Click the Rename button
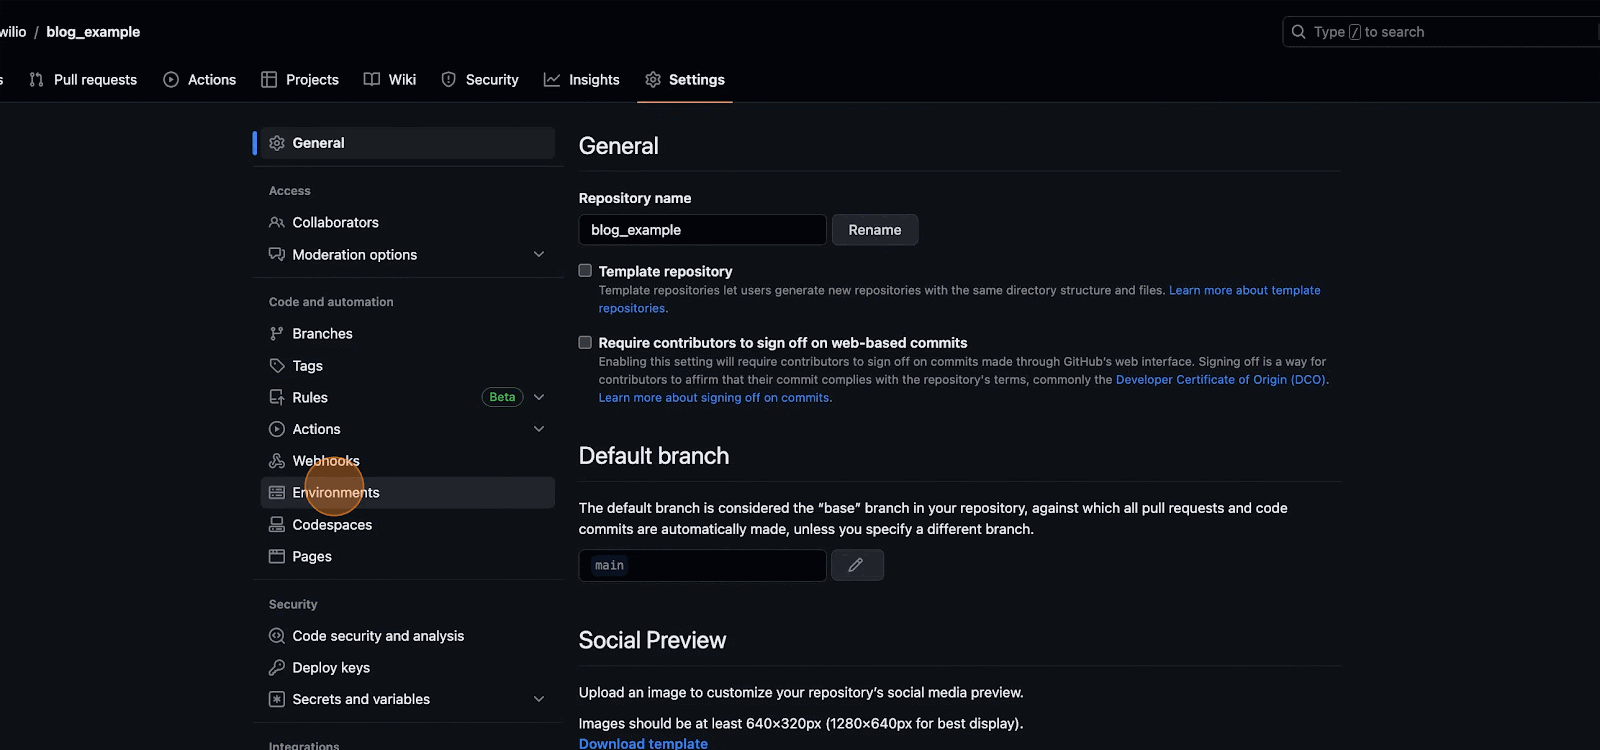Screen dimensions: 1600x750 pyautogui.click(x=875, y=230)
